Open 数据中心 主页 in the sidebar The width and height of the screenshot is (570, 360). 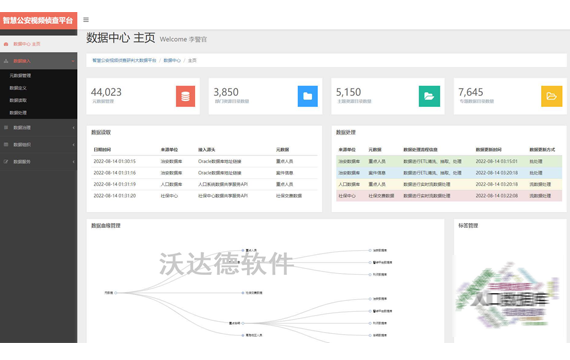click(x=39, y=44)
